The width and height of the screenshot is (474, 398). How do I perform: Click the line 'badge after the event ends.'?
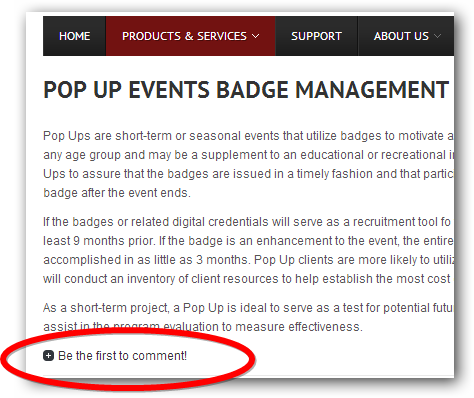pyautogui.click(x=117, y=193)
